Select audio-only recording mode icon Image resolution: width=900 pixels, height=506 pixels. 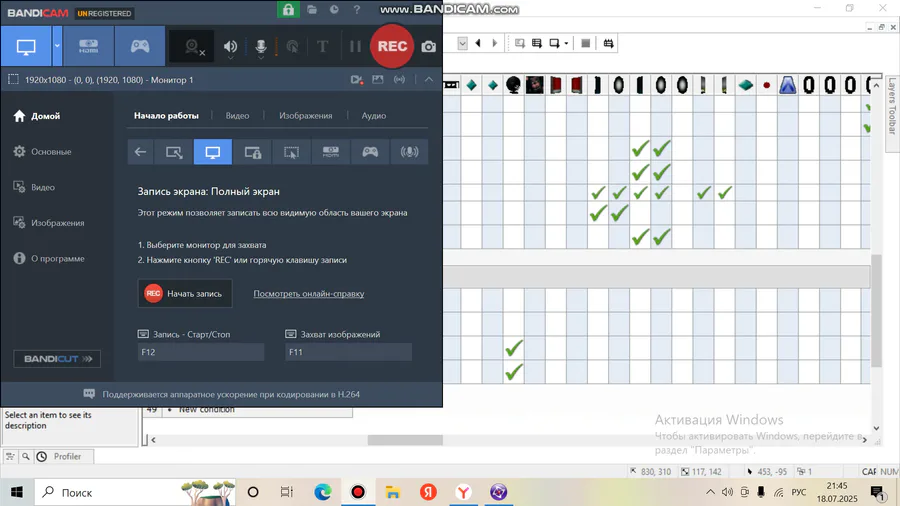409,152
